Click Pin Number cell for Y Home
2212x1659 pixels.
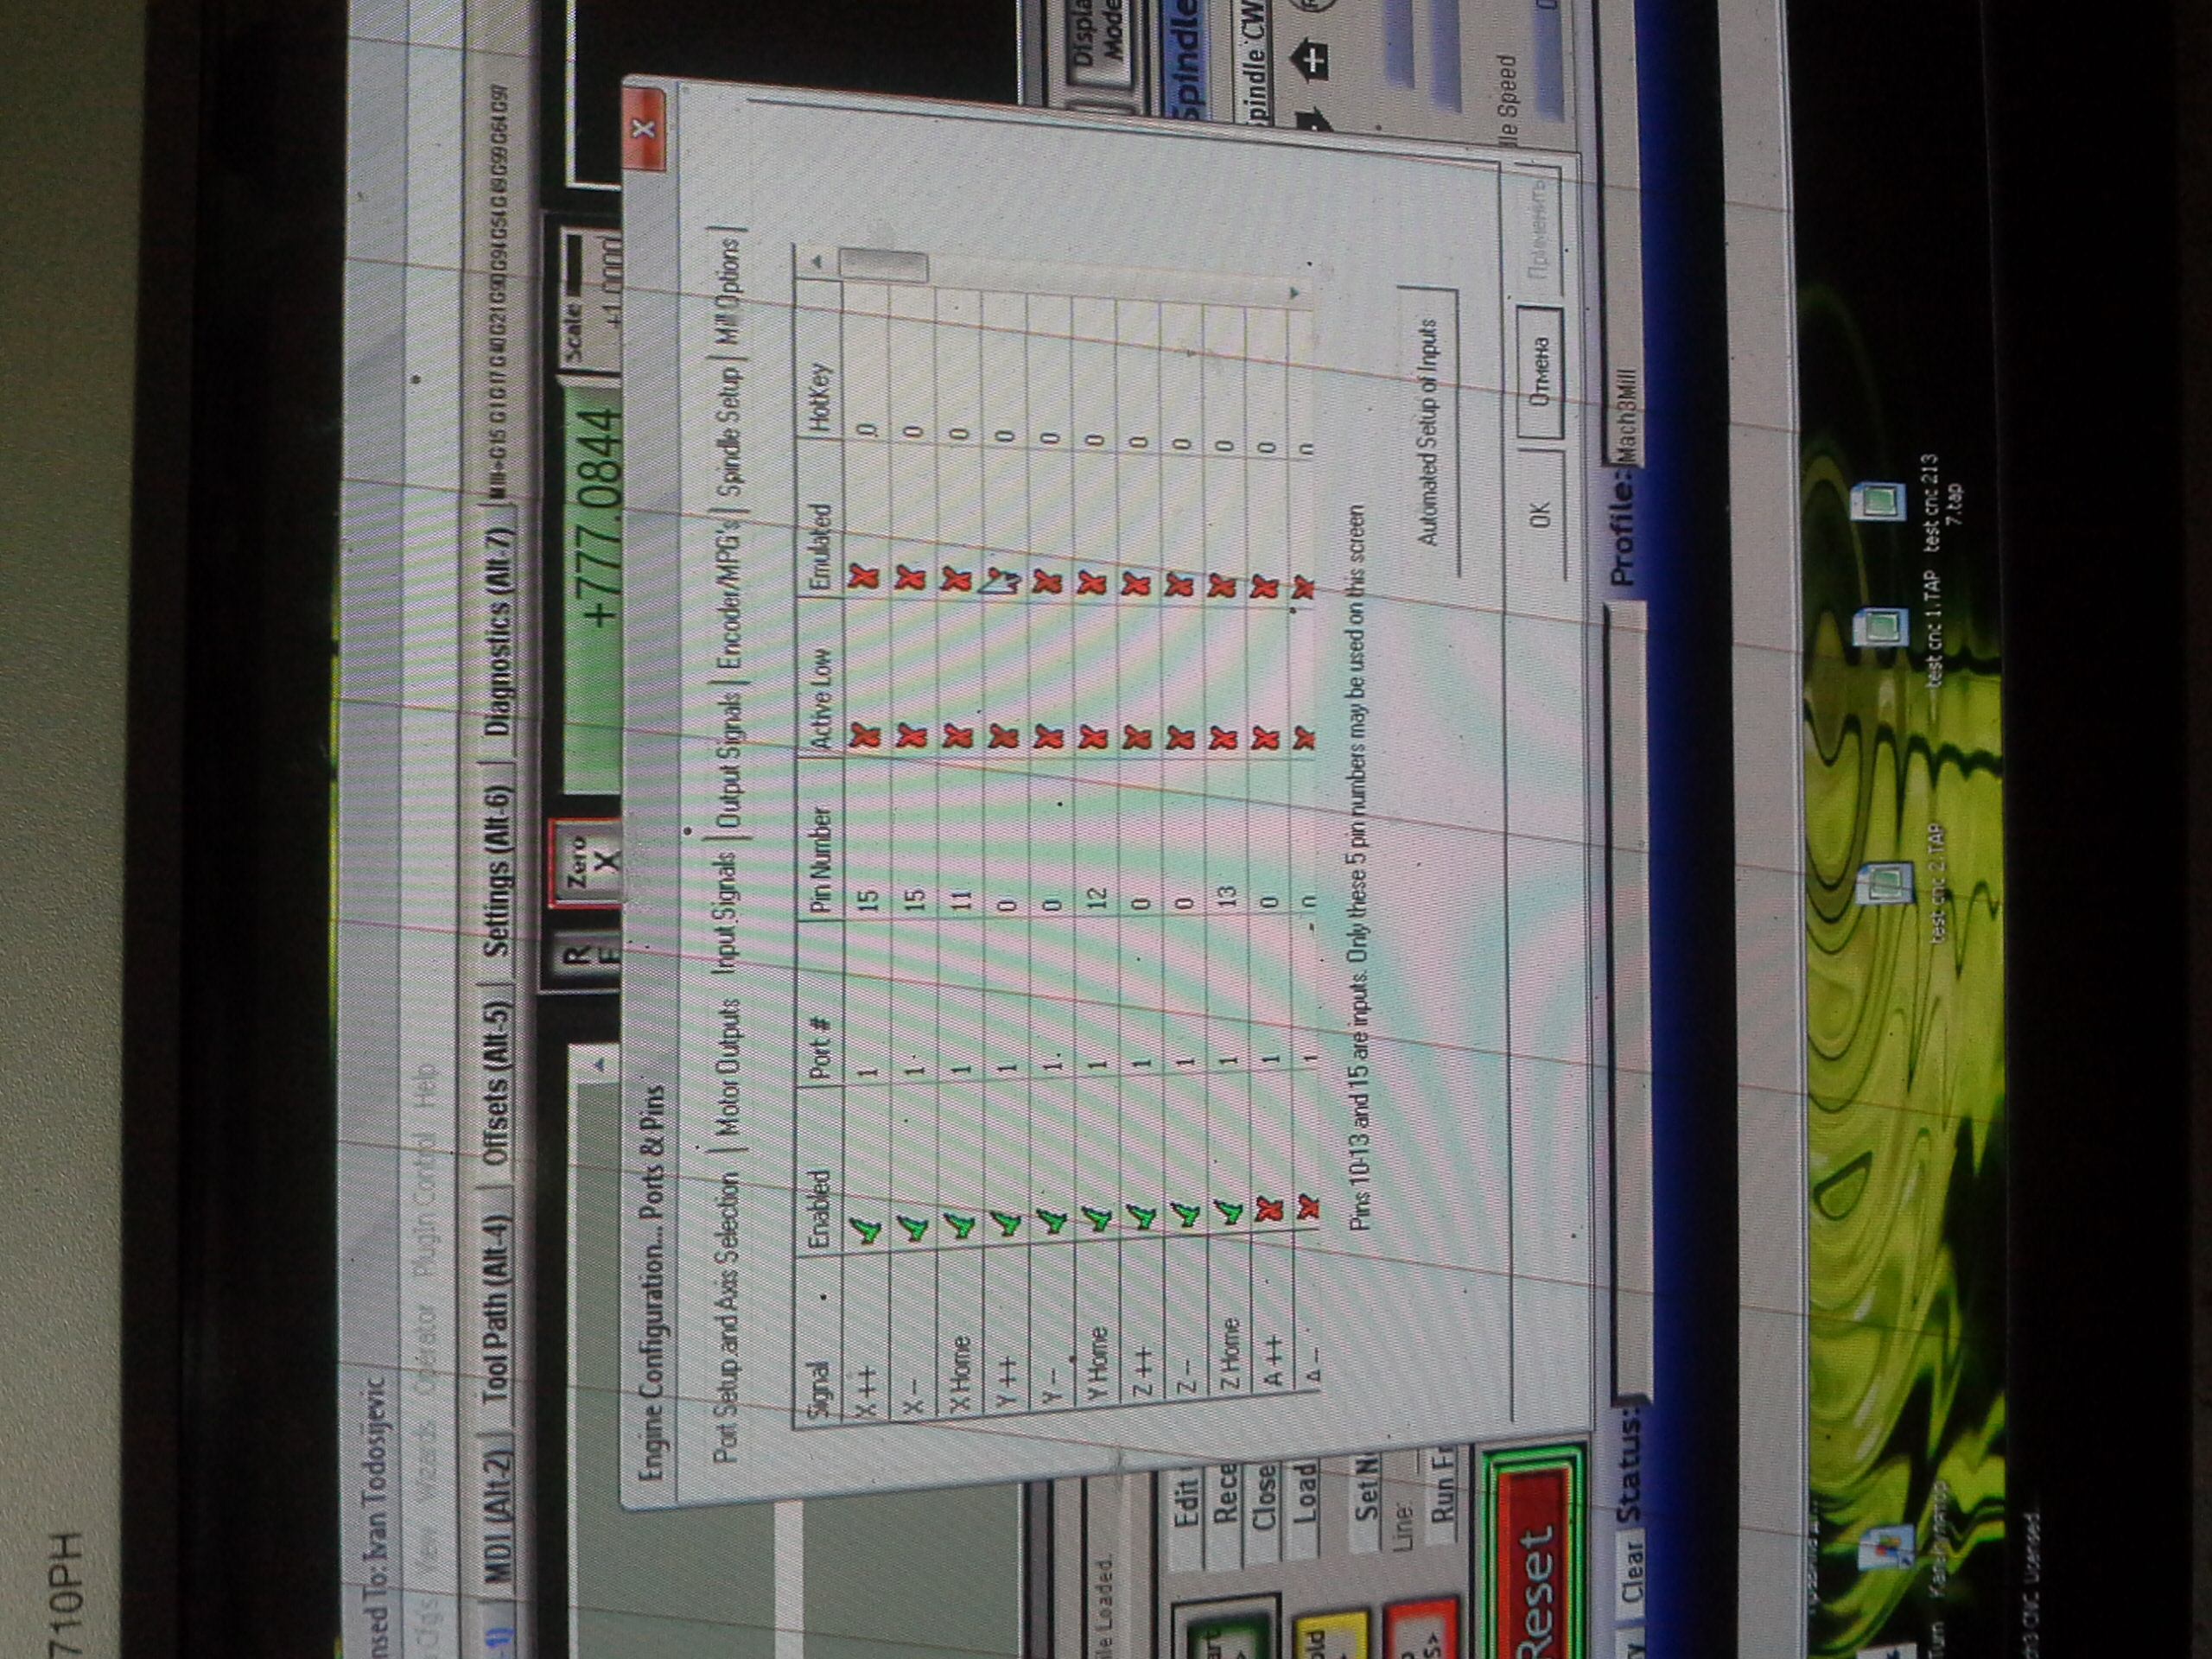tap(1097, 897)
